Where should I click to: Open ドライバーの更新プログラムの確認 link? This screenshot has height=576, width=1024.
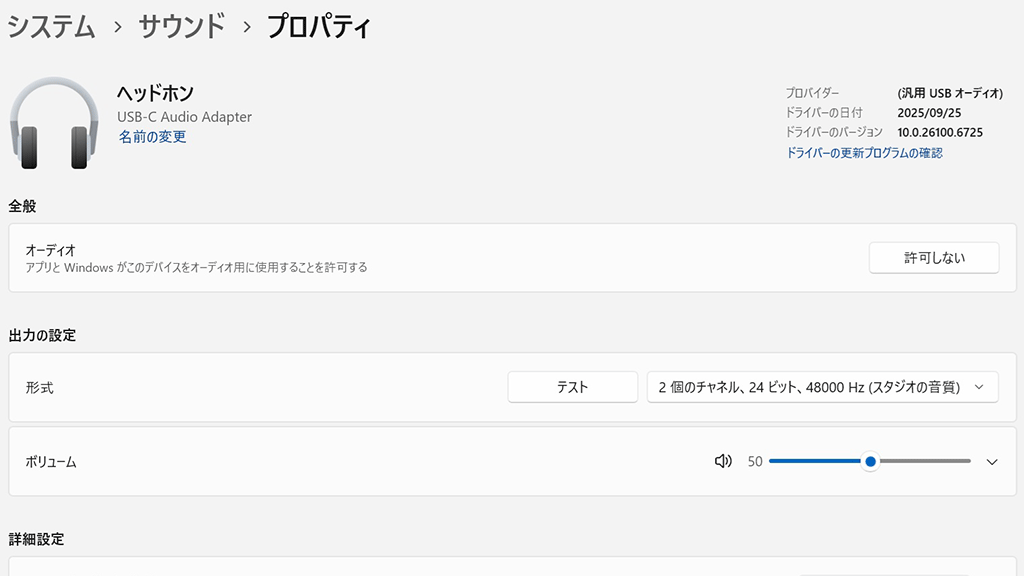coord(864,153)
